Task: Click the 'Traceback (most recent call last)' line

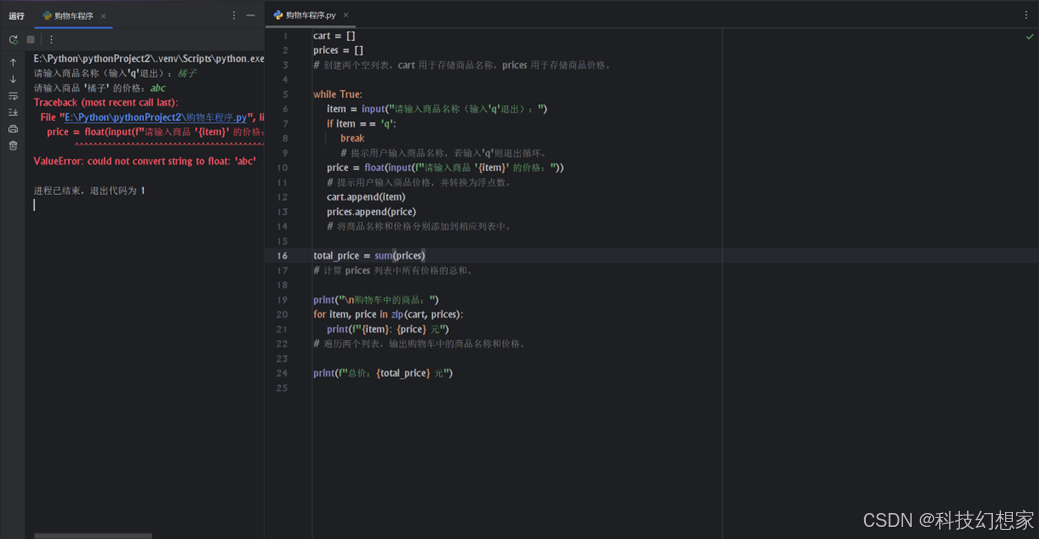Action: (x=106, y=103)
